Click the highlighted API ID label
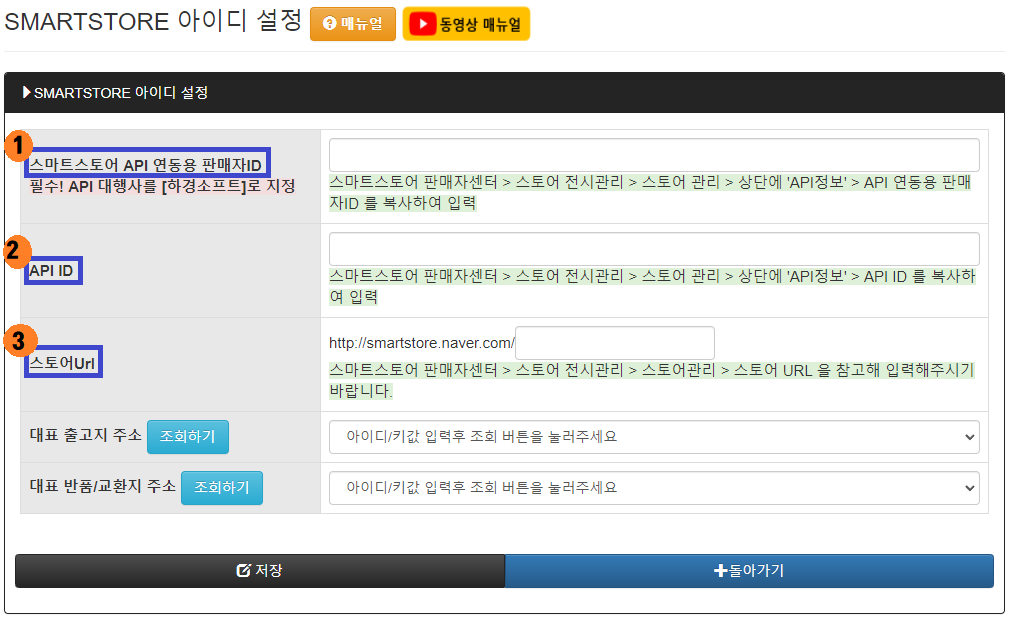 click(54, 270)
